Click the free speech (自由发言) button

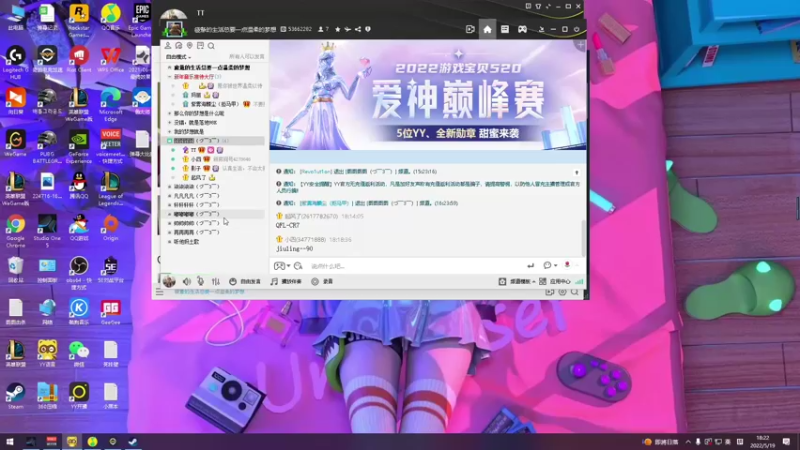point(245,282)
